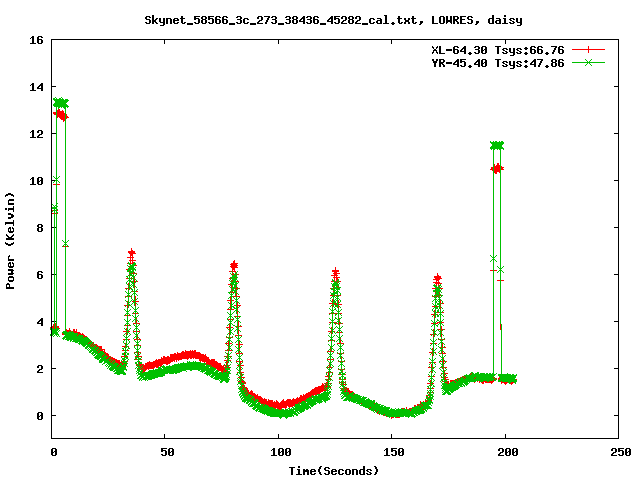
Task: Click the x-axis tick label 150
Action: (394, 452)
